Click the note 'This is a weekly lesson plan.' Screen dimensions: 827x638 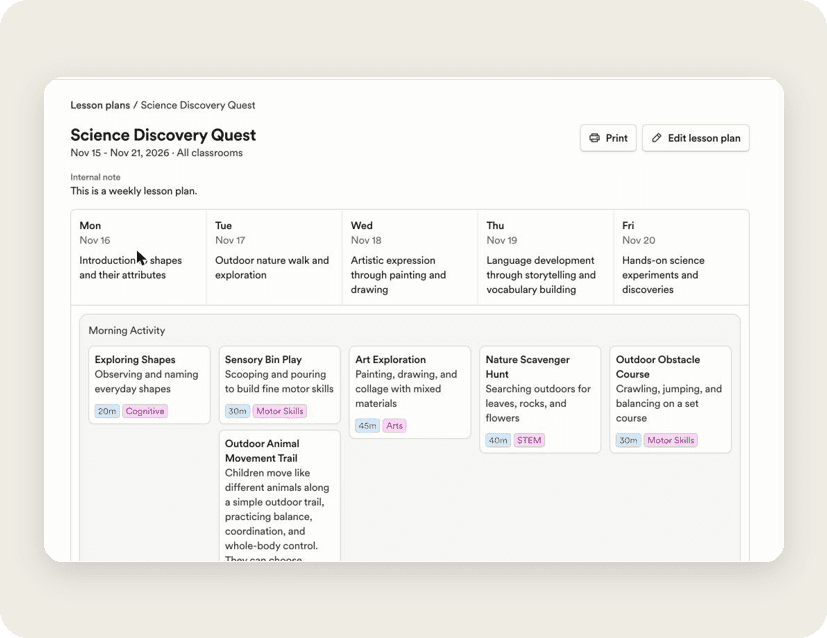134,191
